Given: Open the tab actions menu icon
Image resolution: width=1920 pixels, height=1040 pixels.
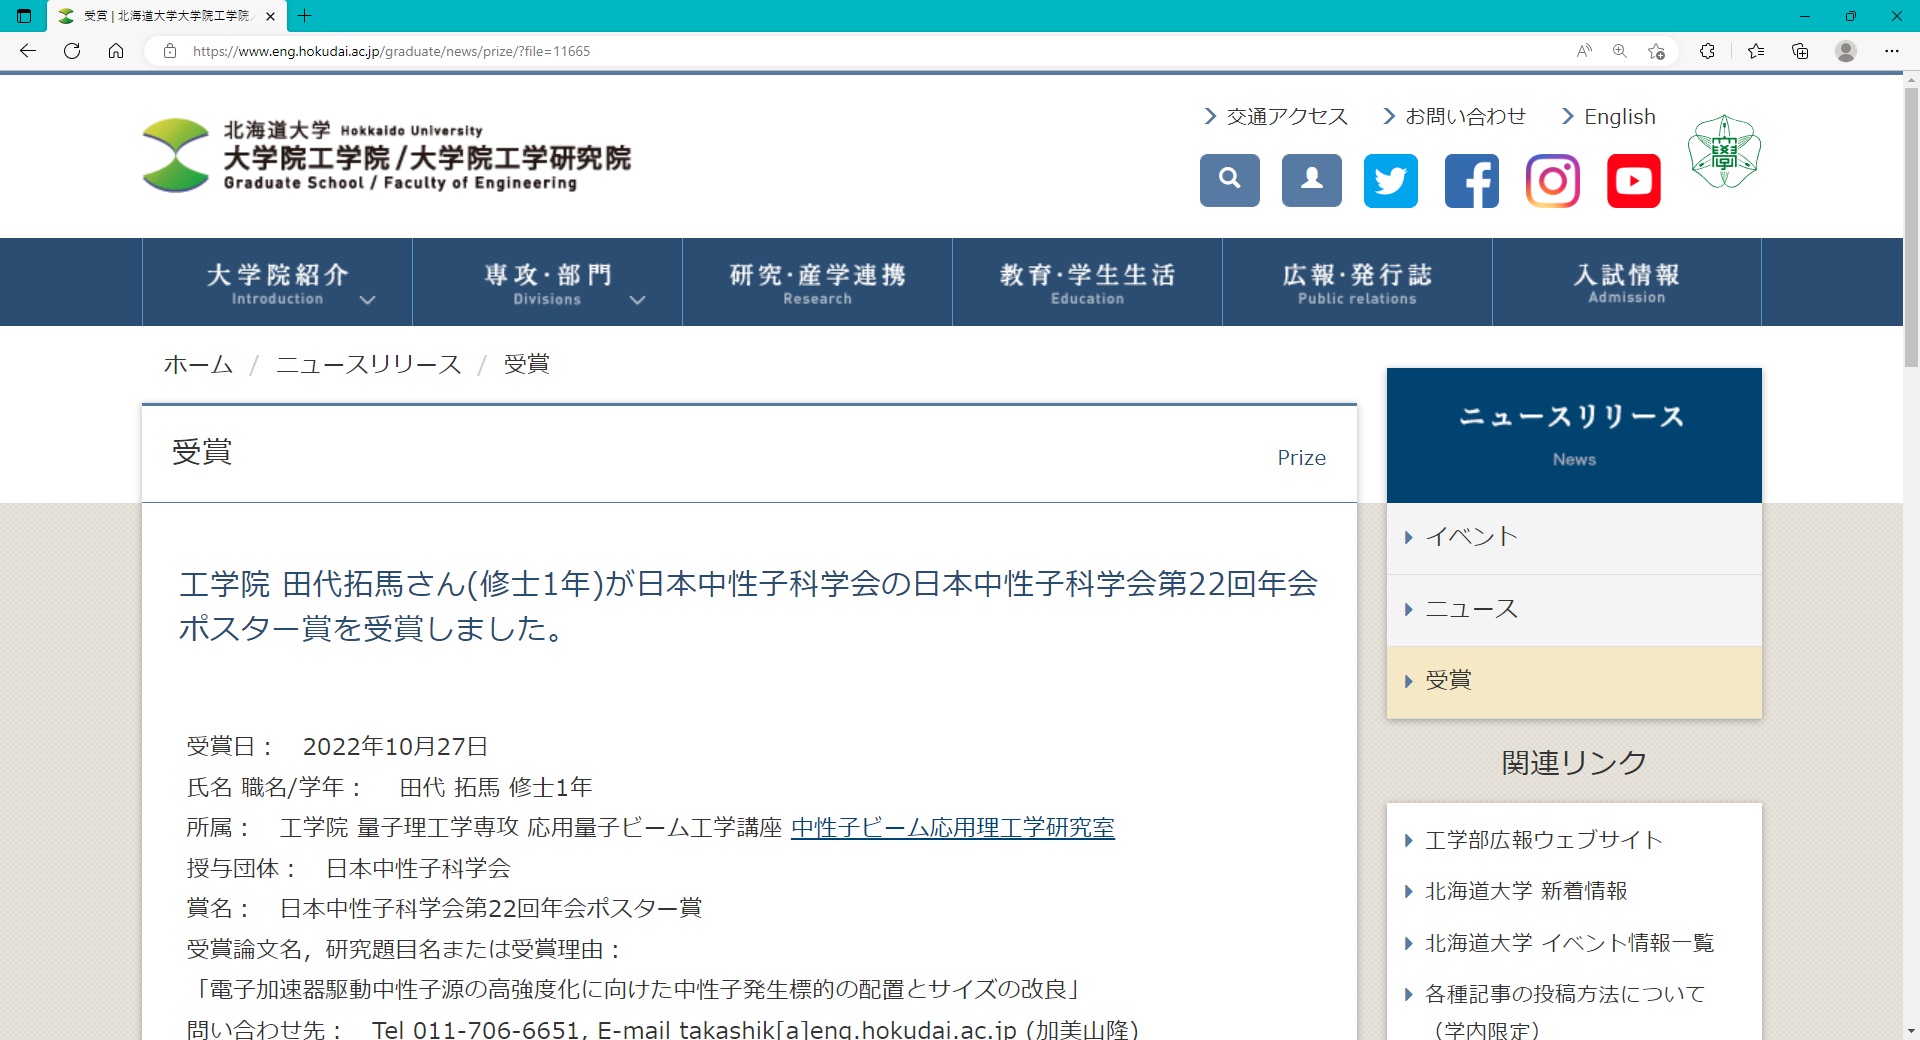Looking at the screenshot, I should click(24, 16).
